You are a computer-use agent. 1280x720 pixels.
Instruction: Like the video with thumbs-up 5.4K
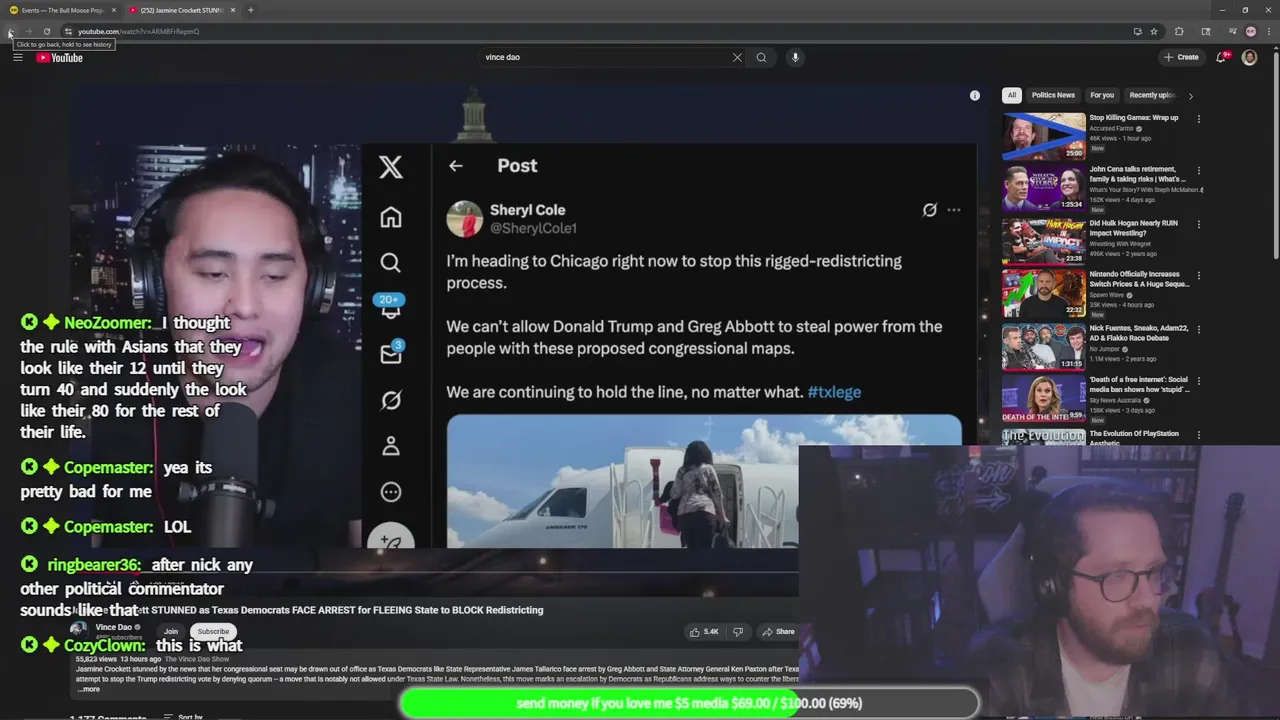tap(704, 632)
